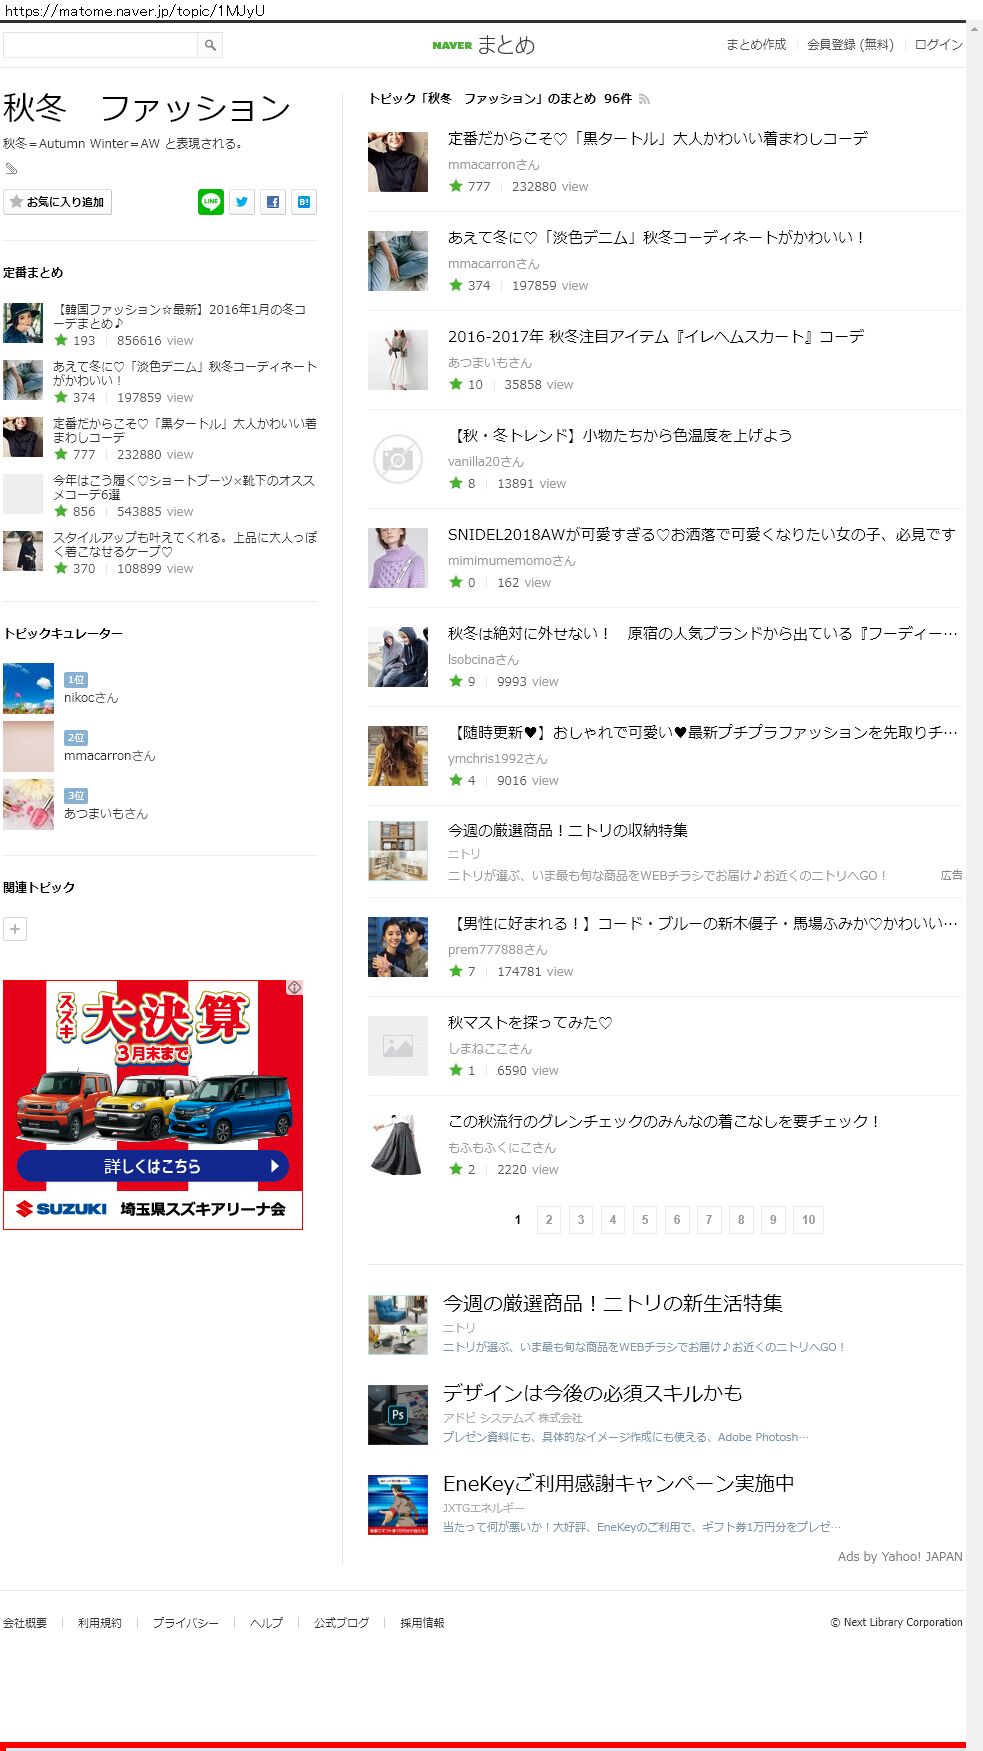This screenshot has width=983, height=1751.
Task: Click the pencil edit icon under description
Action: 11,168
